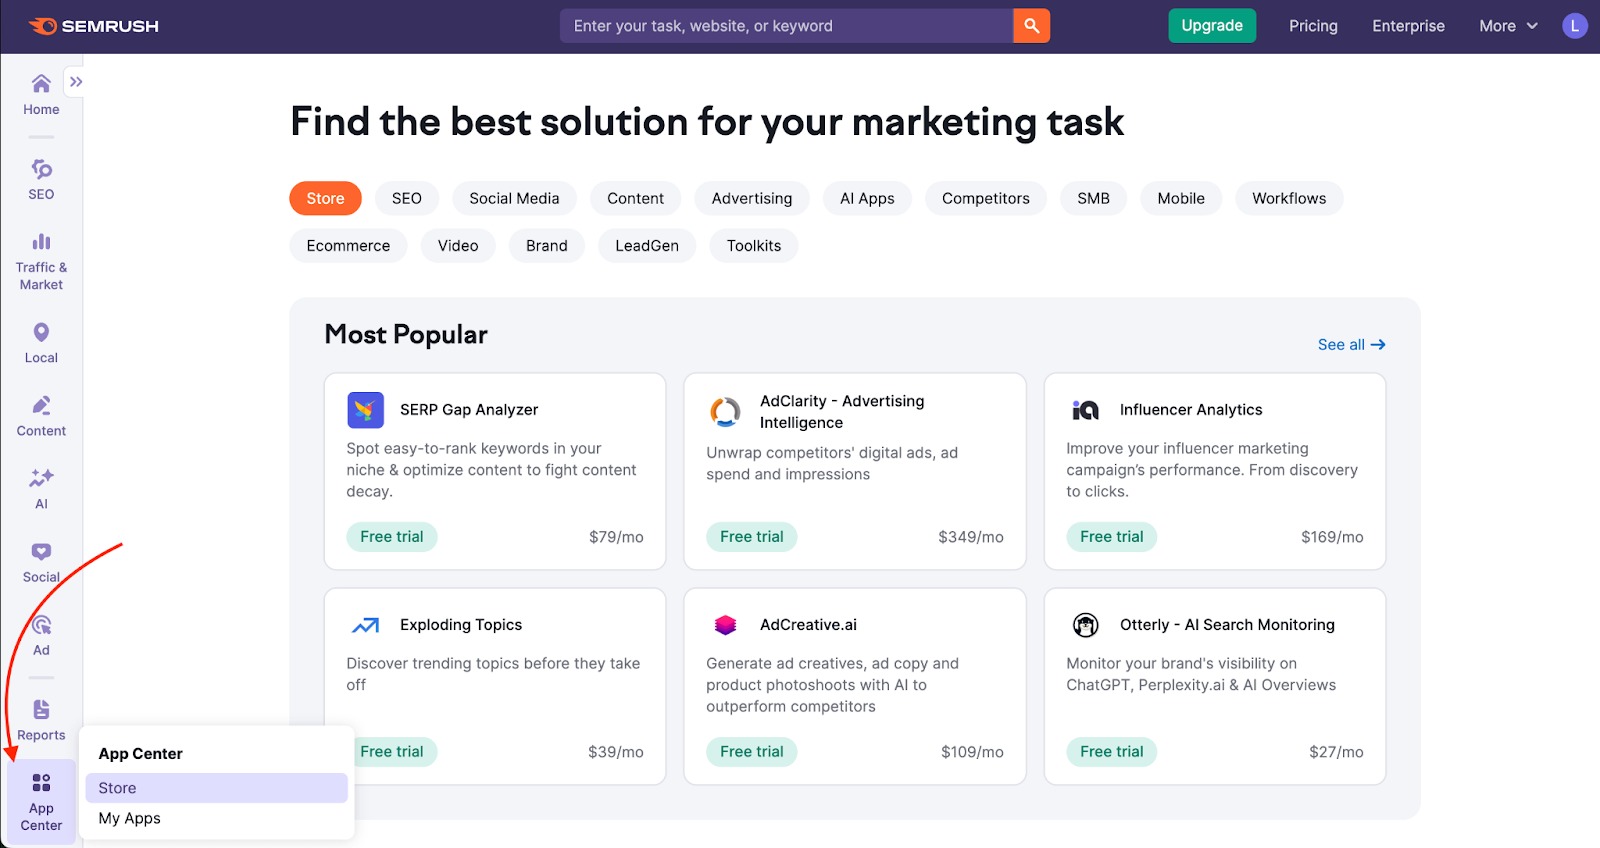Switch to the AI Apps category
This screenshot has width=1600, height=848.
point(867,198)
